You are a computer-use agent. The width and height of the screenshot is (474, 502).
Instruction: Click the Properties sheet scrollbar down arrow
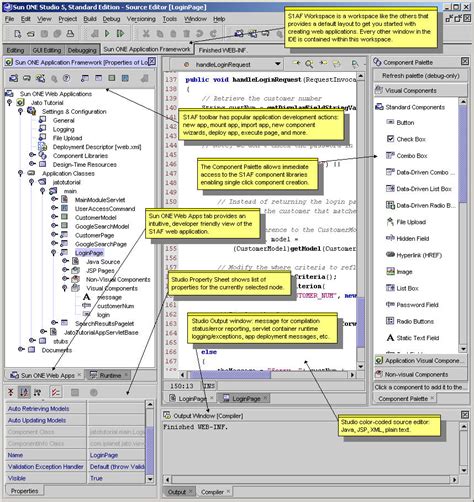pos(150,479)
